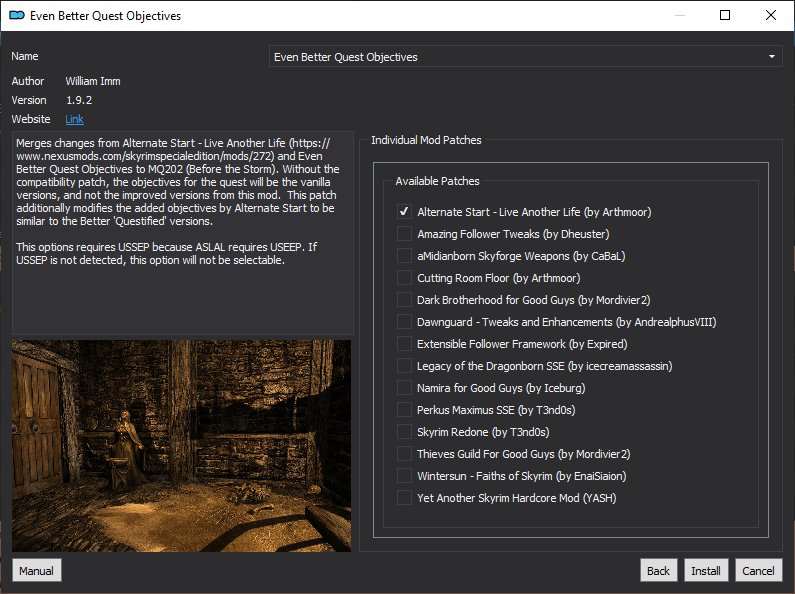795x594 pixels.
Task: Uncheck Alternate Start - Live Another Life patch
Action: click(x=404, y=212)
